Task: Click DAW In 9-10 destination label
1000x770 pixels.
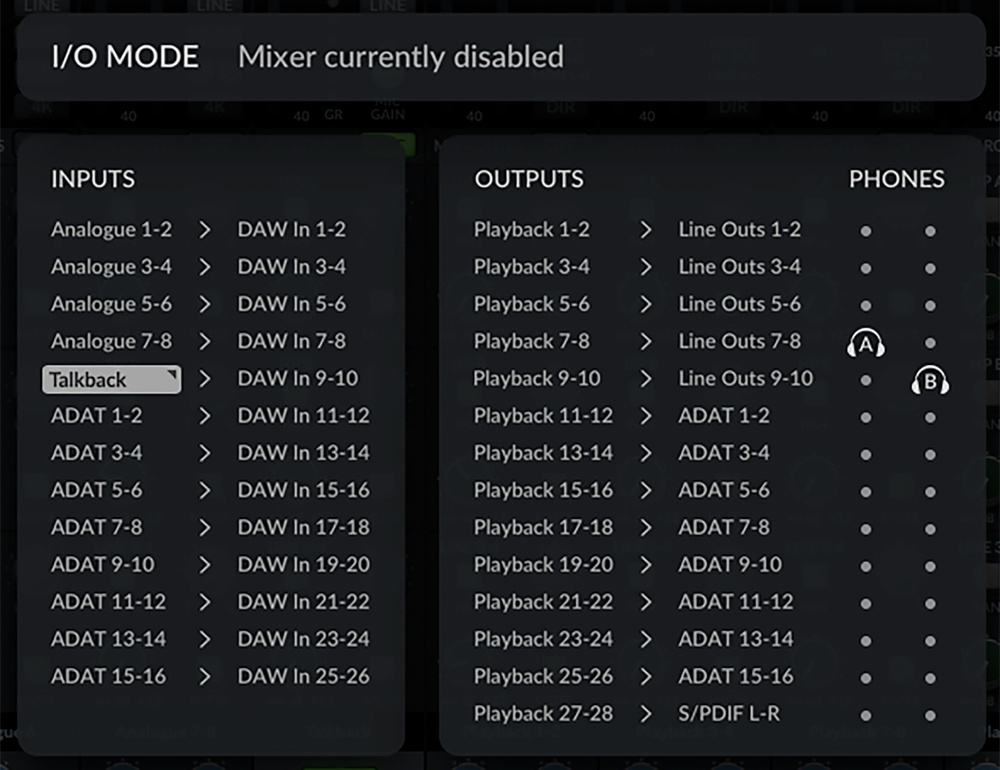Action: 297,379
